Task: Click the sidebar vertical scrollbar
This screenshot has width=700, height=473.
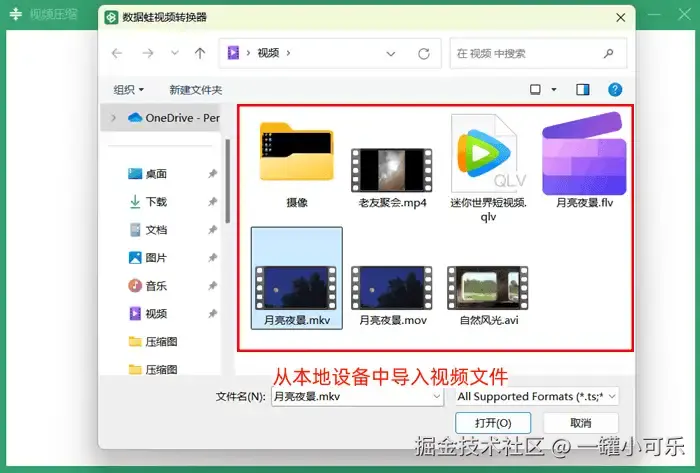Action: coord(228,181)
